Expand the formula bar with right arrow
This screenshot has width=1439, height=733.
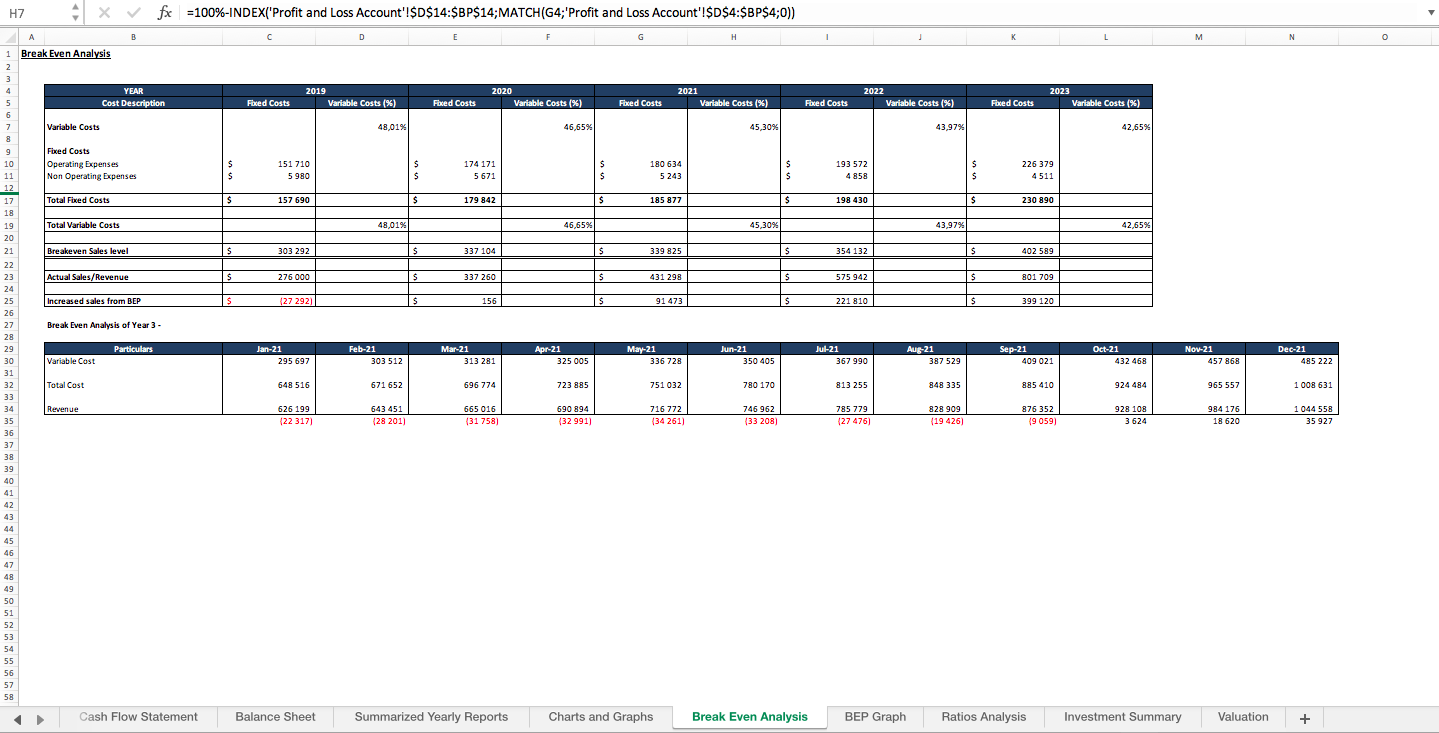click(1429, 13)
